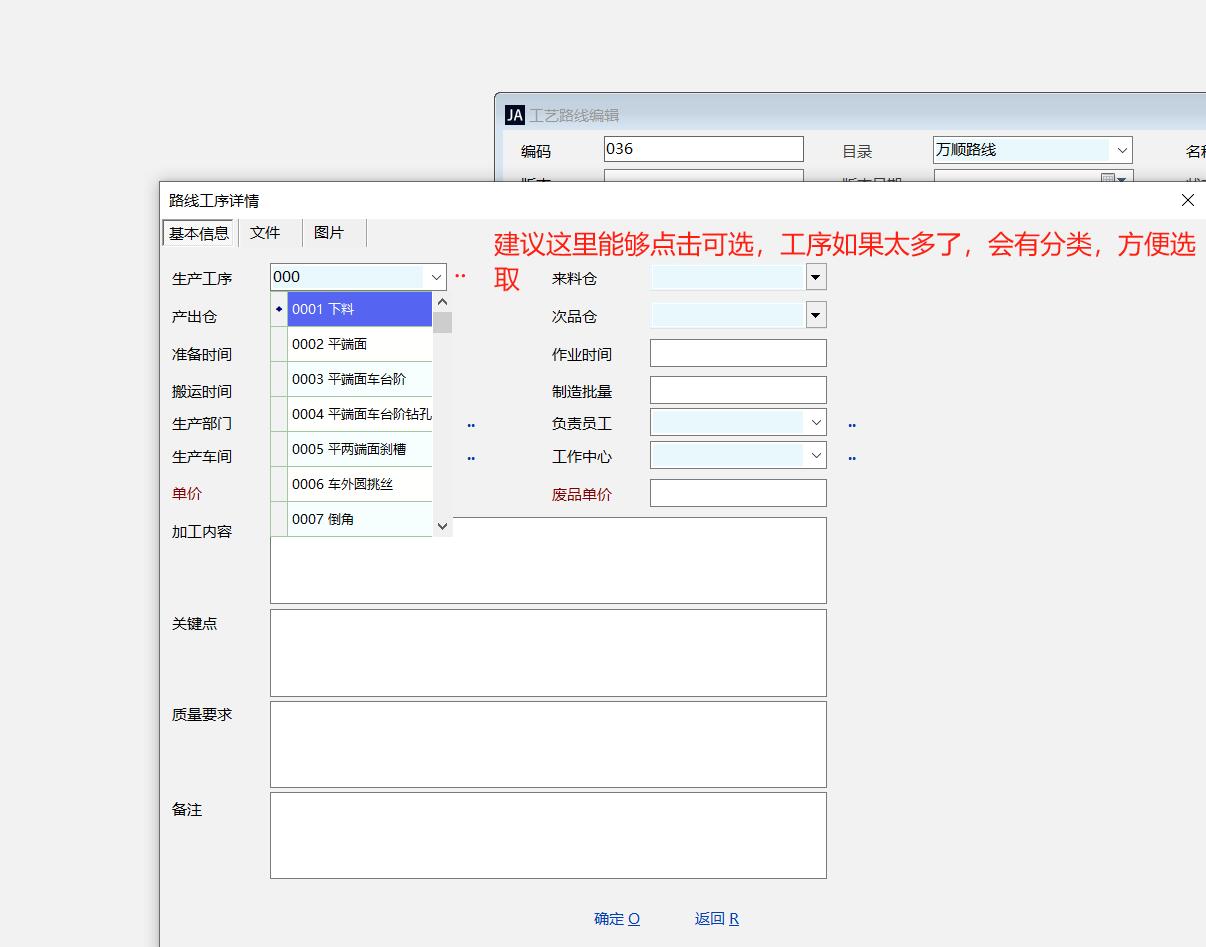Expand the 生产工序 combo box arrow

[x=436, y=277]
